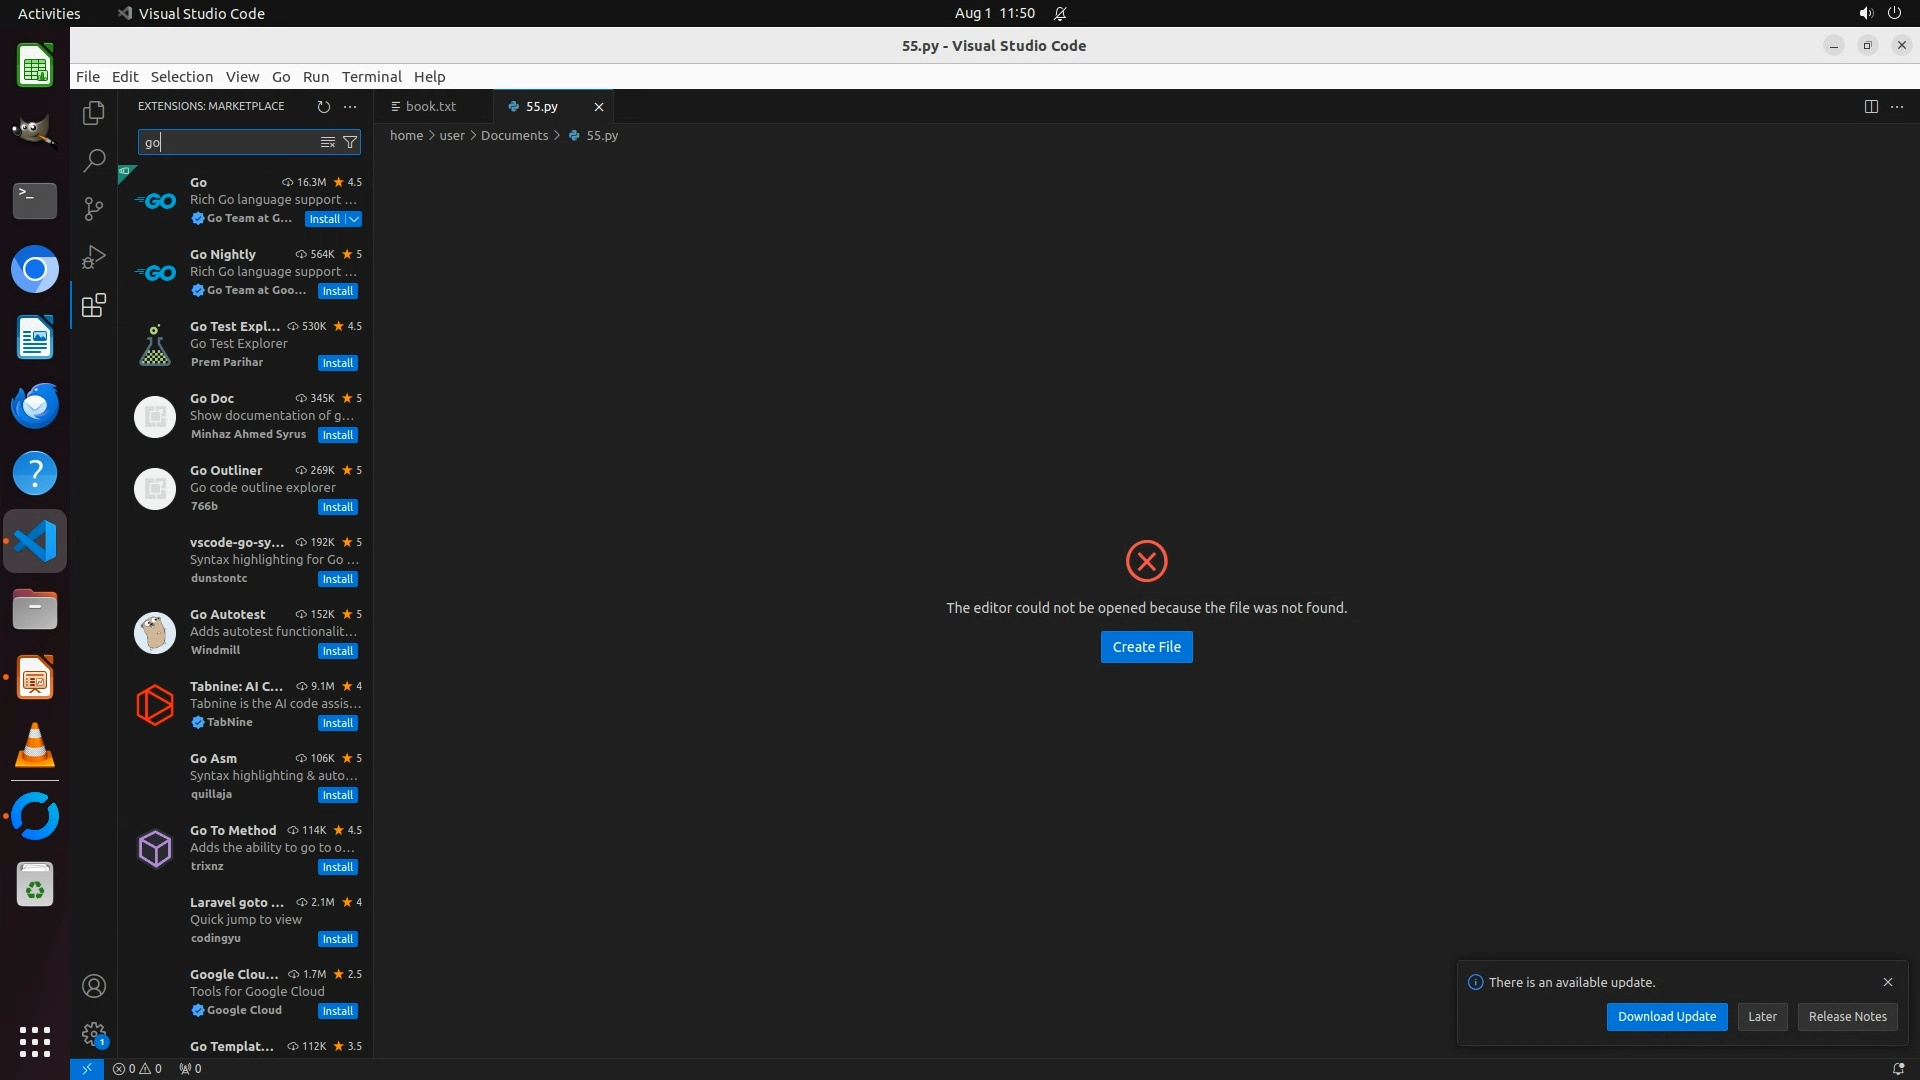Screen dimensions: 1920x1080
Task: Open the Search view icon
Action: 94,160
